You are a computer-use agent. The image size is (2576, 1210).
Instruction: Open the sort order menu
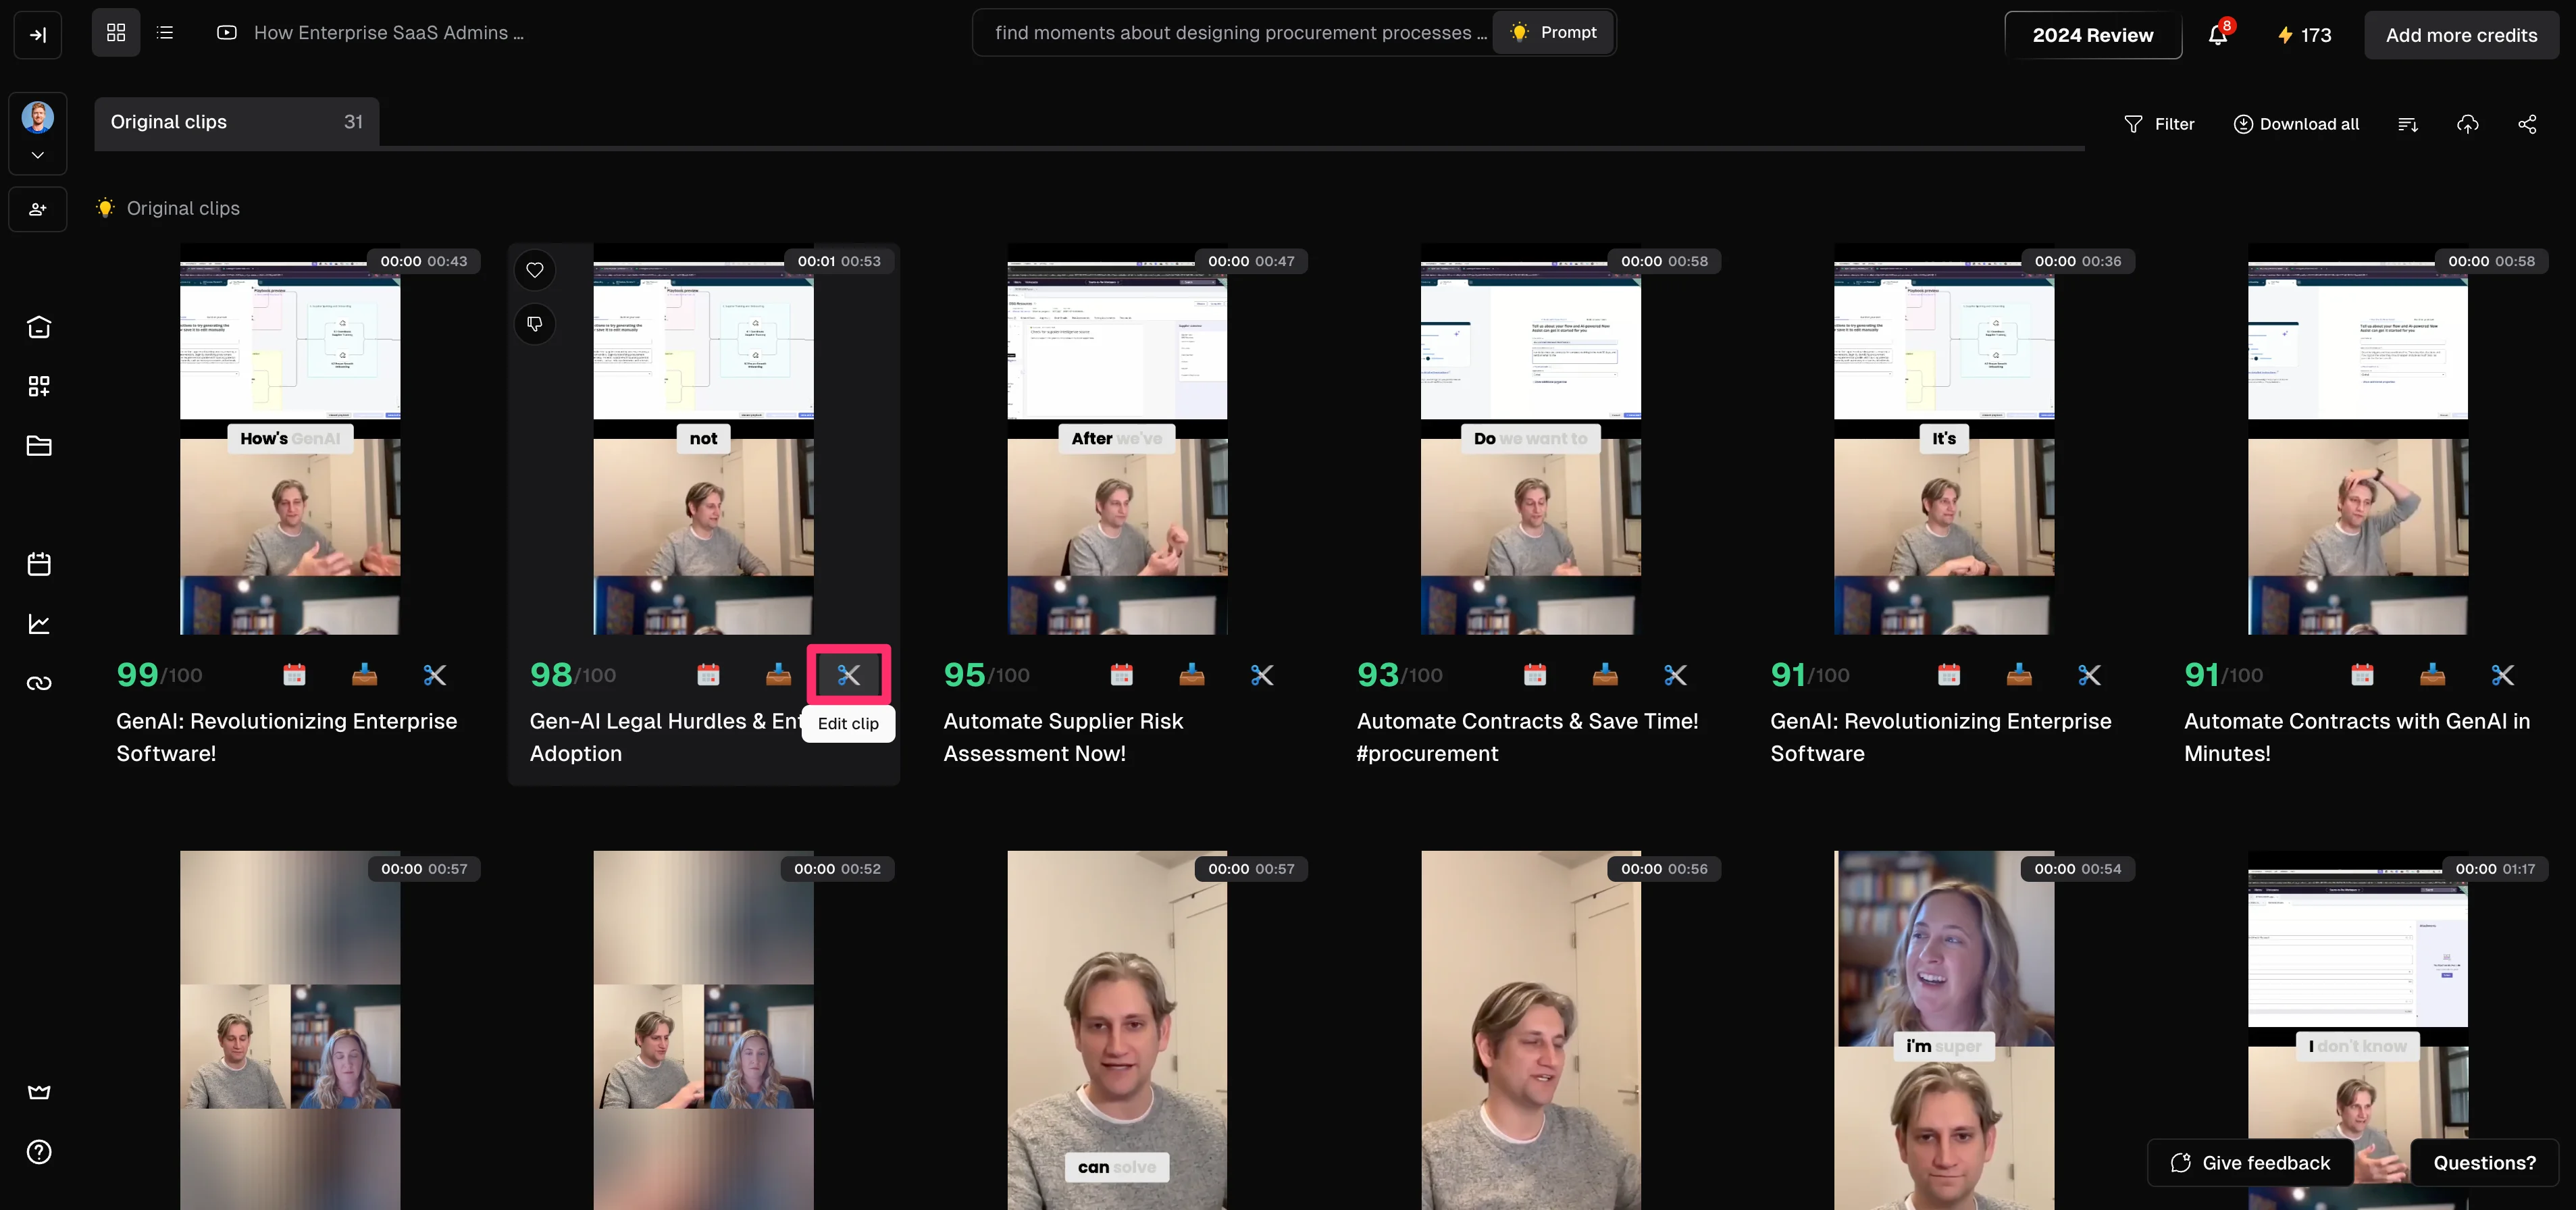[x=2408, y=124]
